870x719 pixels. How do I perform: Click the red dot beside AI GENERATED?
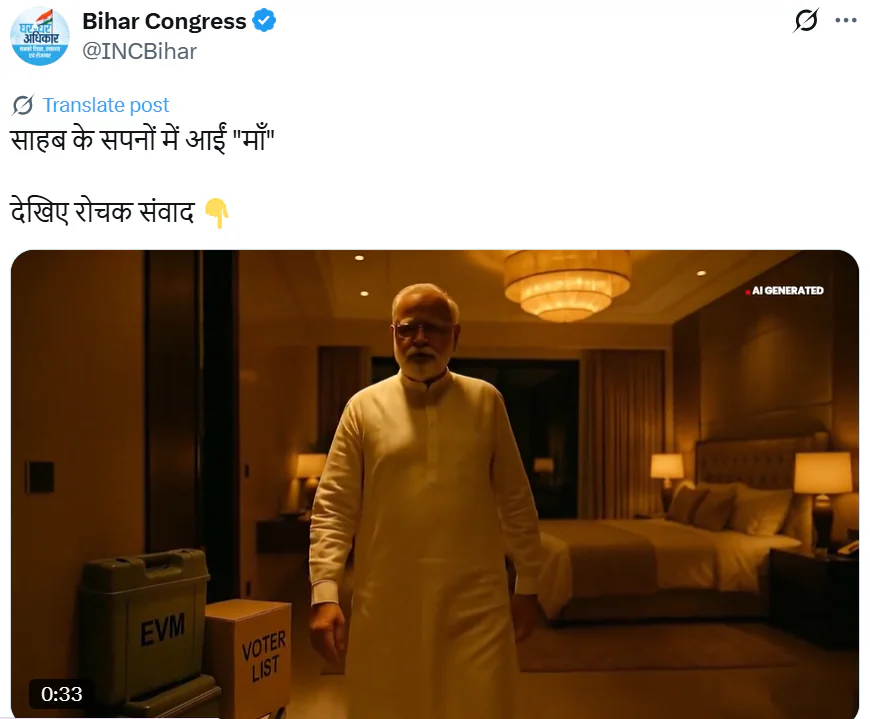pyautogui.click(x=748, y=291)
